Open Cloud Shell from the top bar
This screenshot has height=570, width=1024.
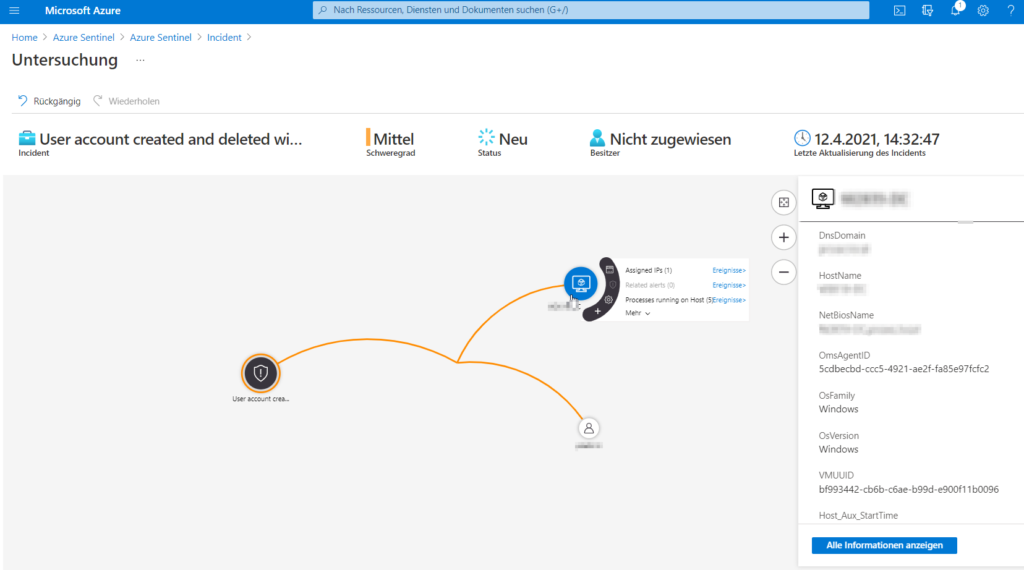pos(899,10)
